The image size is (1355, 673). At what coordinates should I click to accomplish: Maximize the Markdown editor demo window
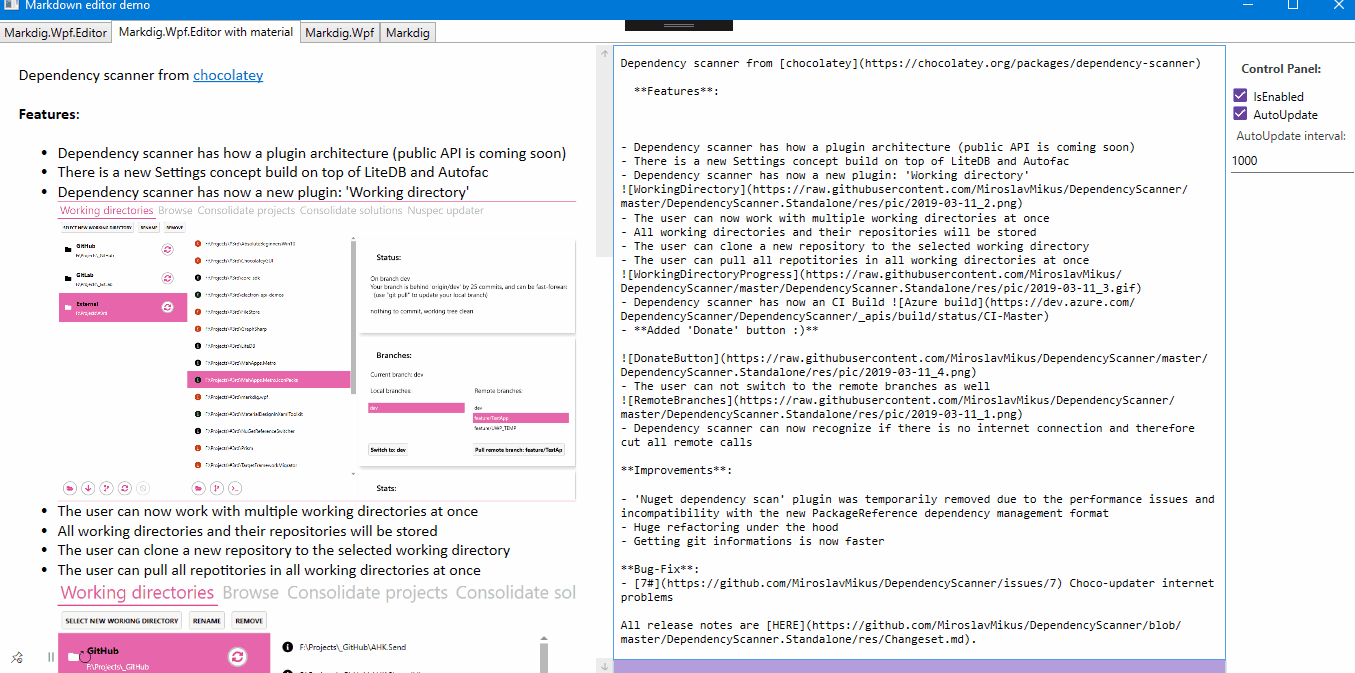(1293, 5)
